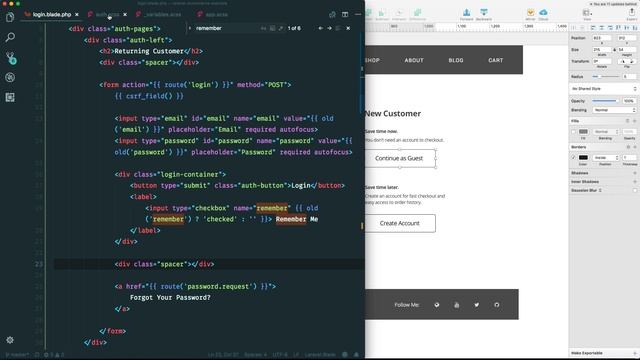The image size is (640, 360).
Task: Click the Subtract boolean icon in Sketch
Action: pos(382,14)
